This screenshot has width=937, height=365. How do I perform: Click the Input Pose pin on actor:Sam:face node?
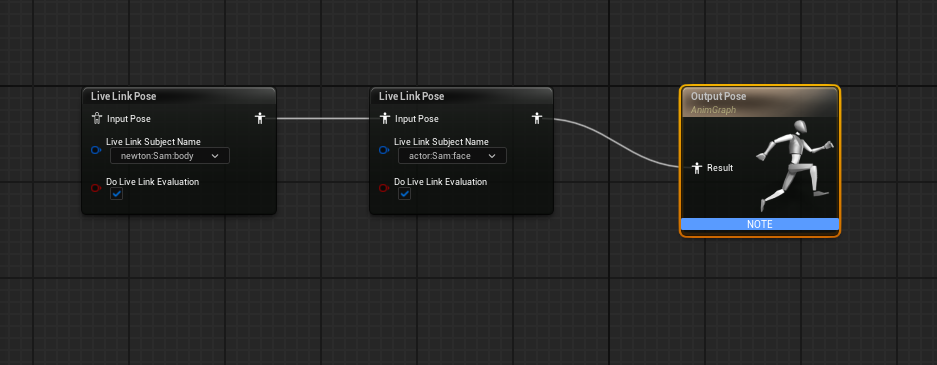[385, 118]
